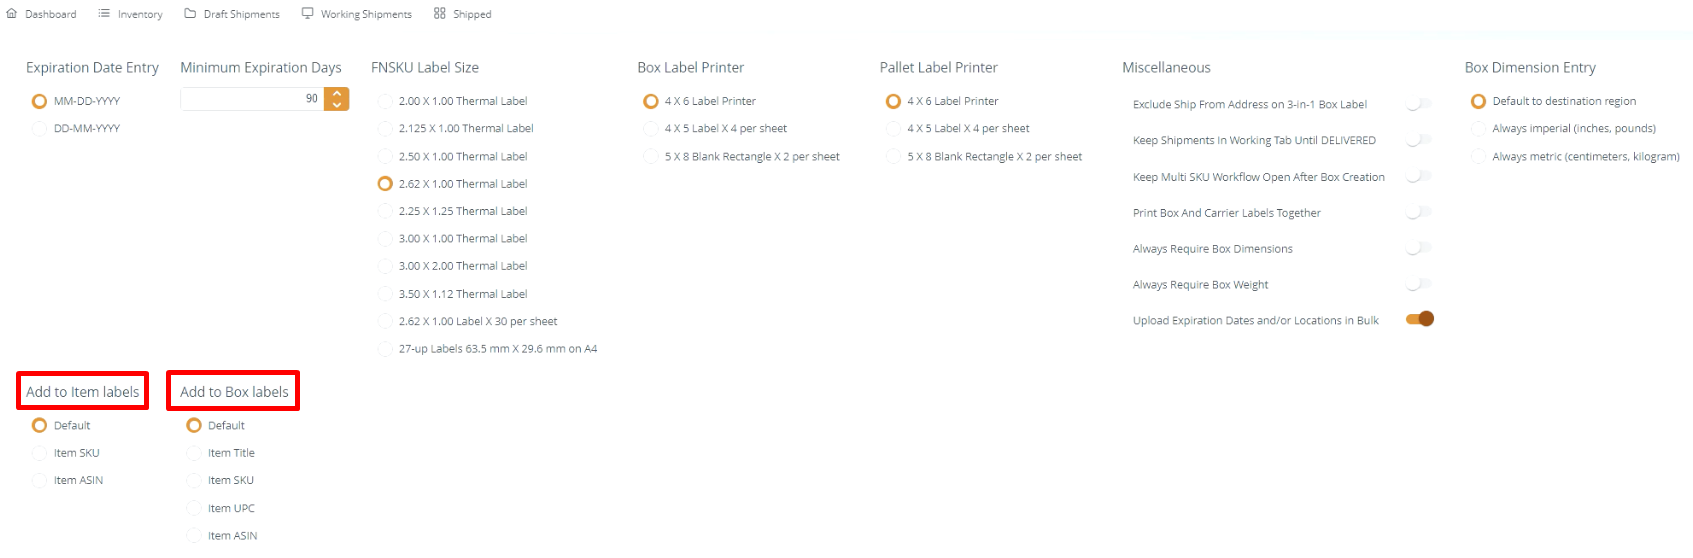Select 4 X 5 Label box printer option
Image resolution: width=1693 pixels, height=558 pixels.
click(651, 129)
